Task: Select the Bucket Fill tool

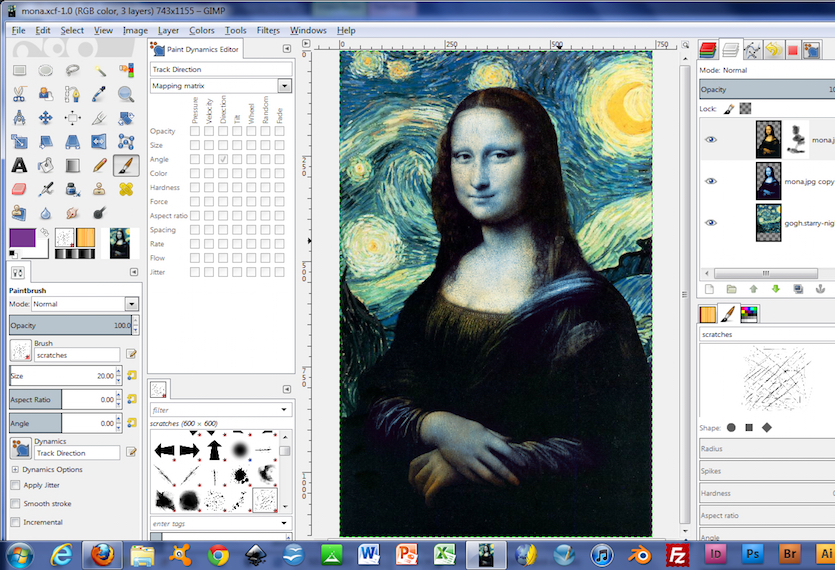Action: coord(46,166)
